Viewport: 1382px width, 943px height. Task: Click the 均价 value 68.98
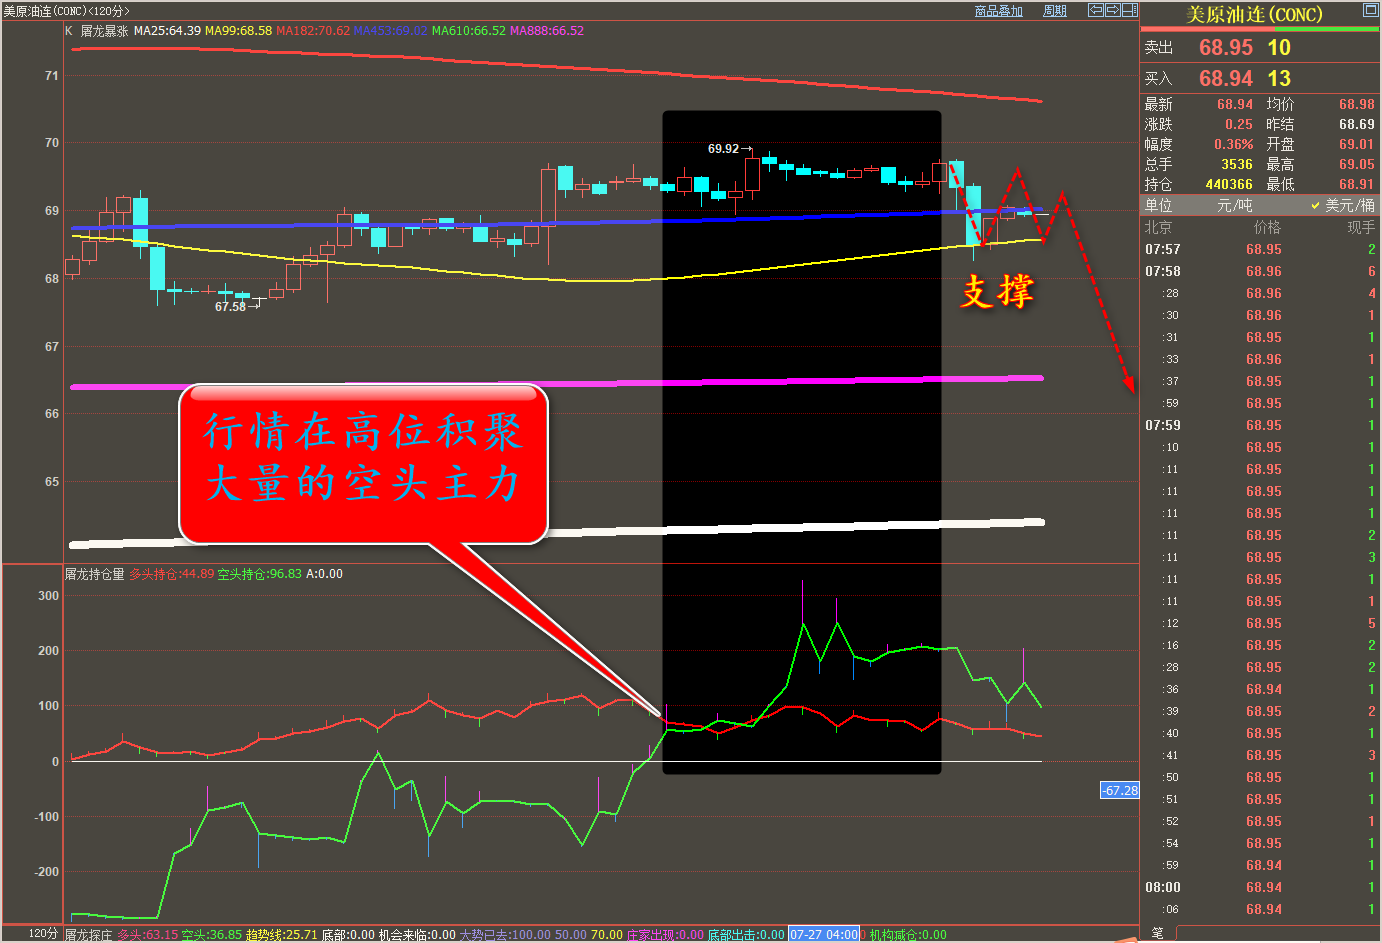click(1357, 104)
